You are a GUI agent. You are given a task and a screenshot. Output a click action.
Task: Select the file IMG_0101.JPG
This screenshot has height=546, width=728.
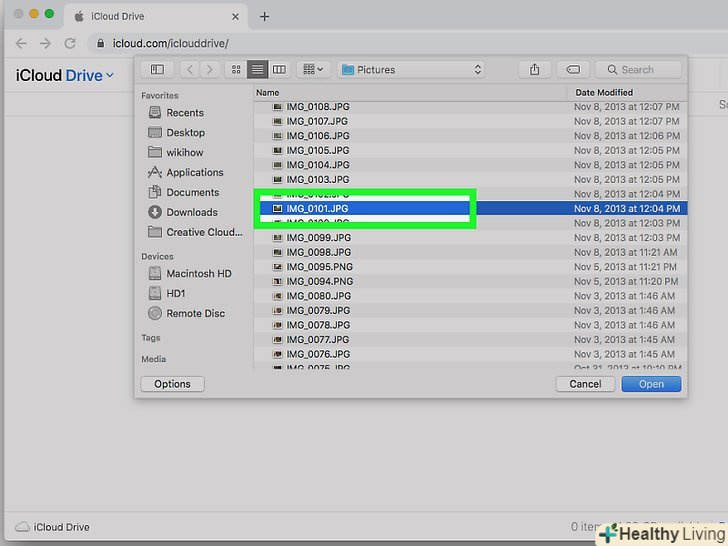(317, 209)
